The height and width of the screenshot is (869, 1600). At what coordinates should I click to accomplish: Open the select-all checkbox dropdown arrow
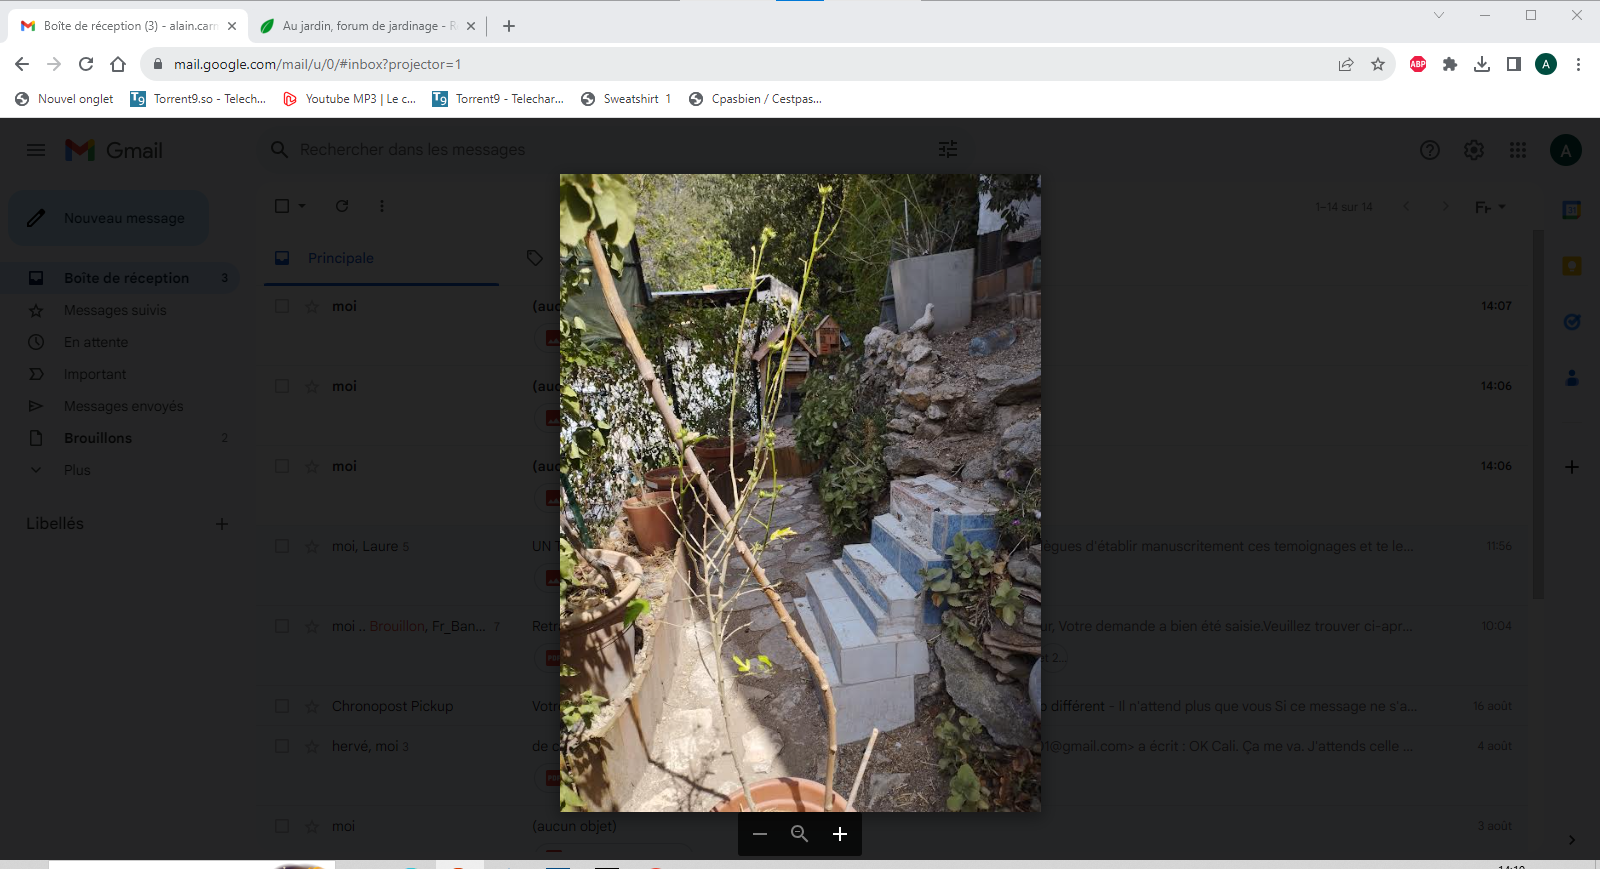click(x=302, y=206)
